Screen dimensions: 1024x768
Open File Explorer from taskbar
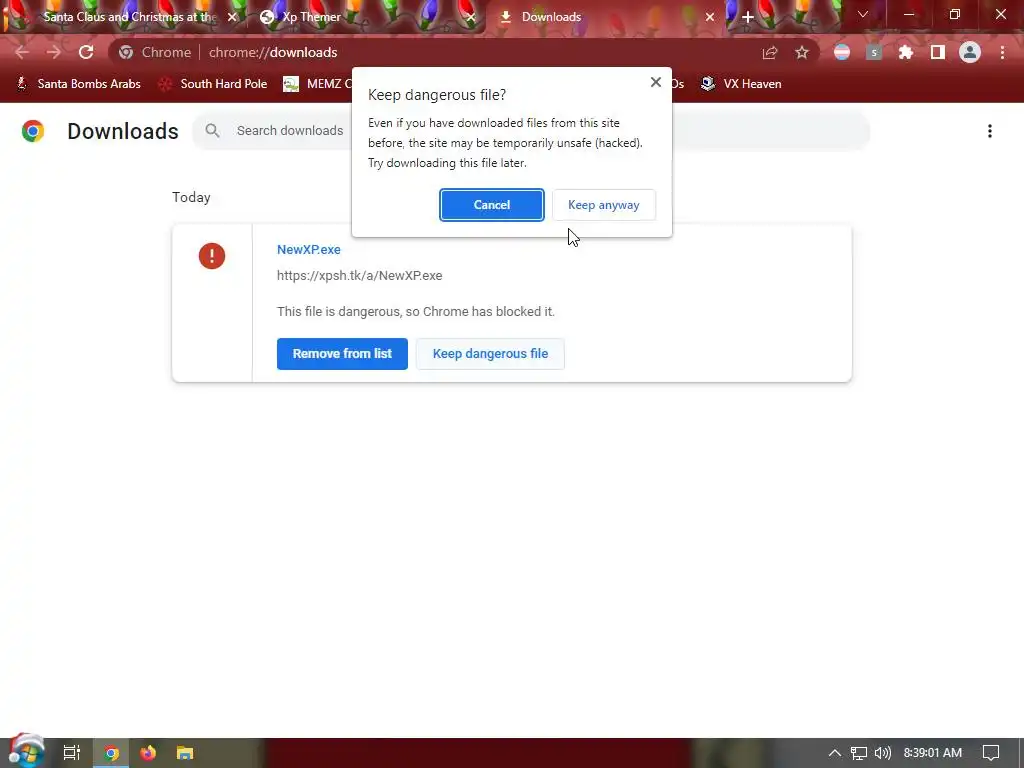(x=185, y=753)
